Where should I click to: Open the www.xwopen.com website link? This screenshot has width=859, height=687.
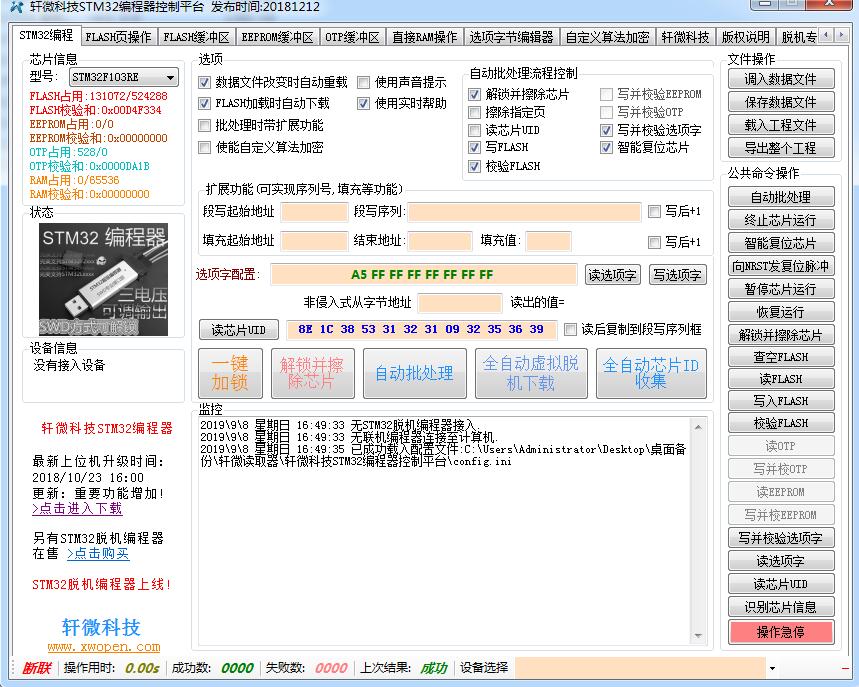(103, 647)
